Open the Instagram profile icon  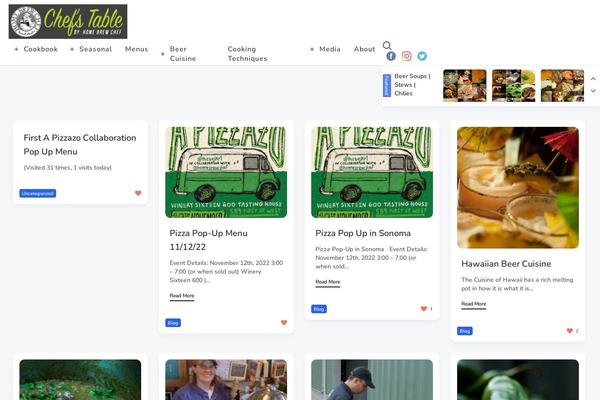pyautogui.click(x=406, y=56)
